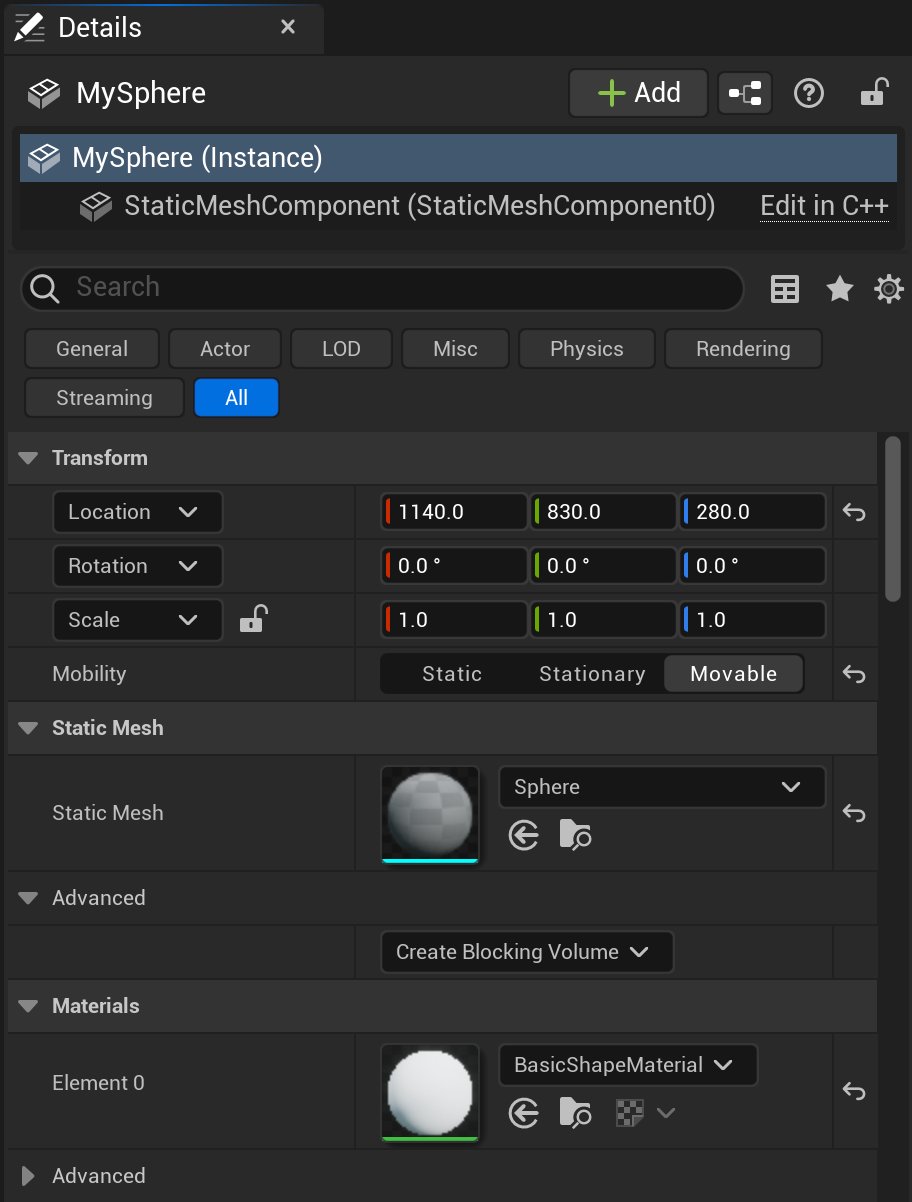This screenshot has width=912, height=1202.
Task: Toggle the Scale ratio lock
Action: click(252, 620)
